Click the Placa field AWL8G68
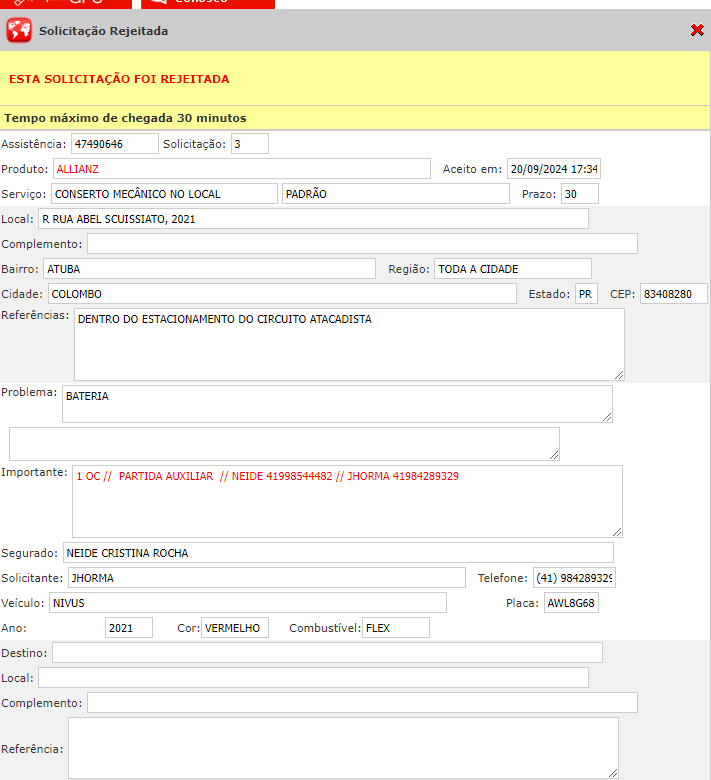 [x=570, y=603]
